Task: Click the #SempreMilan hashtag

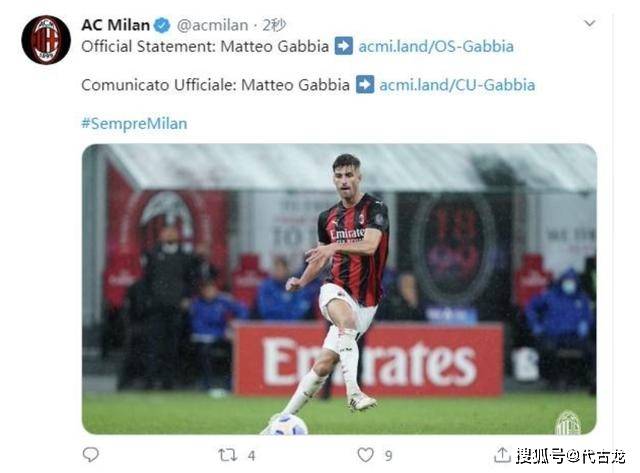Action: (x=134, y=123)
